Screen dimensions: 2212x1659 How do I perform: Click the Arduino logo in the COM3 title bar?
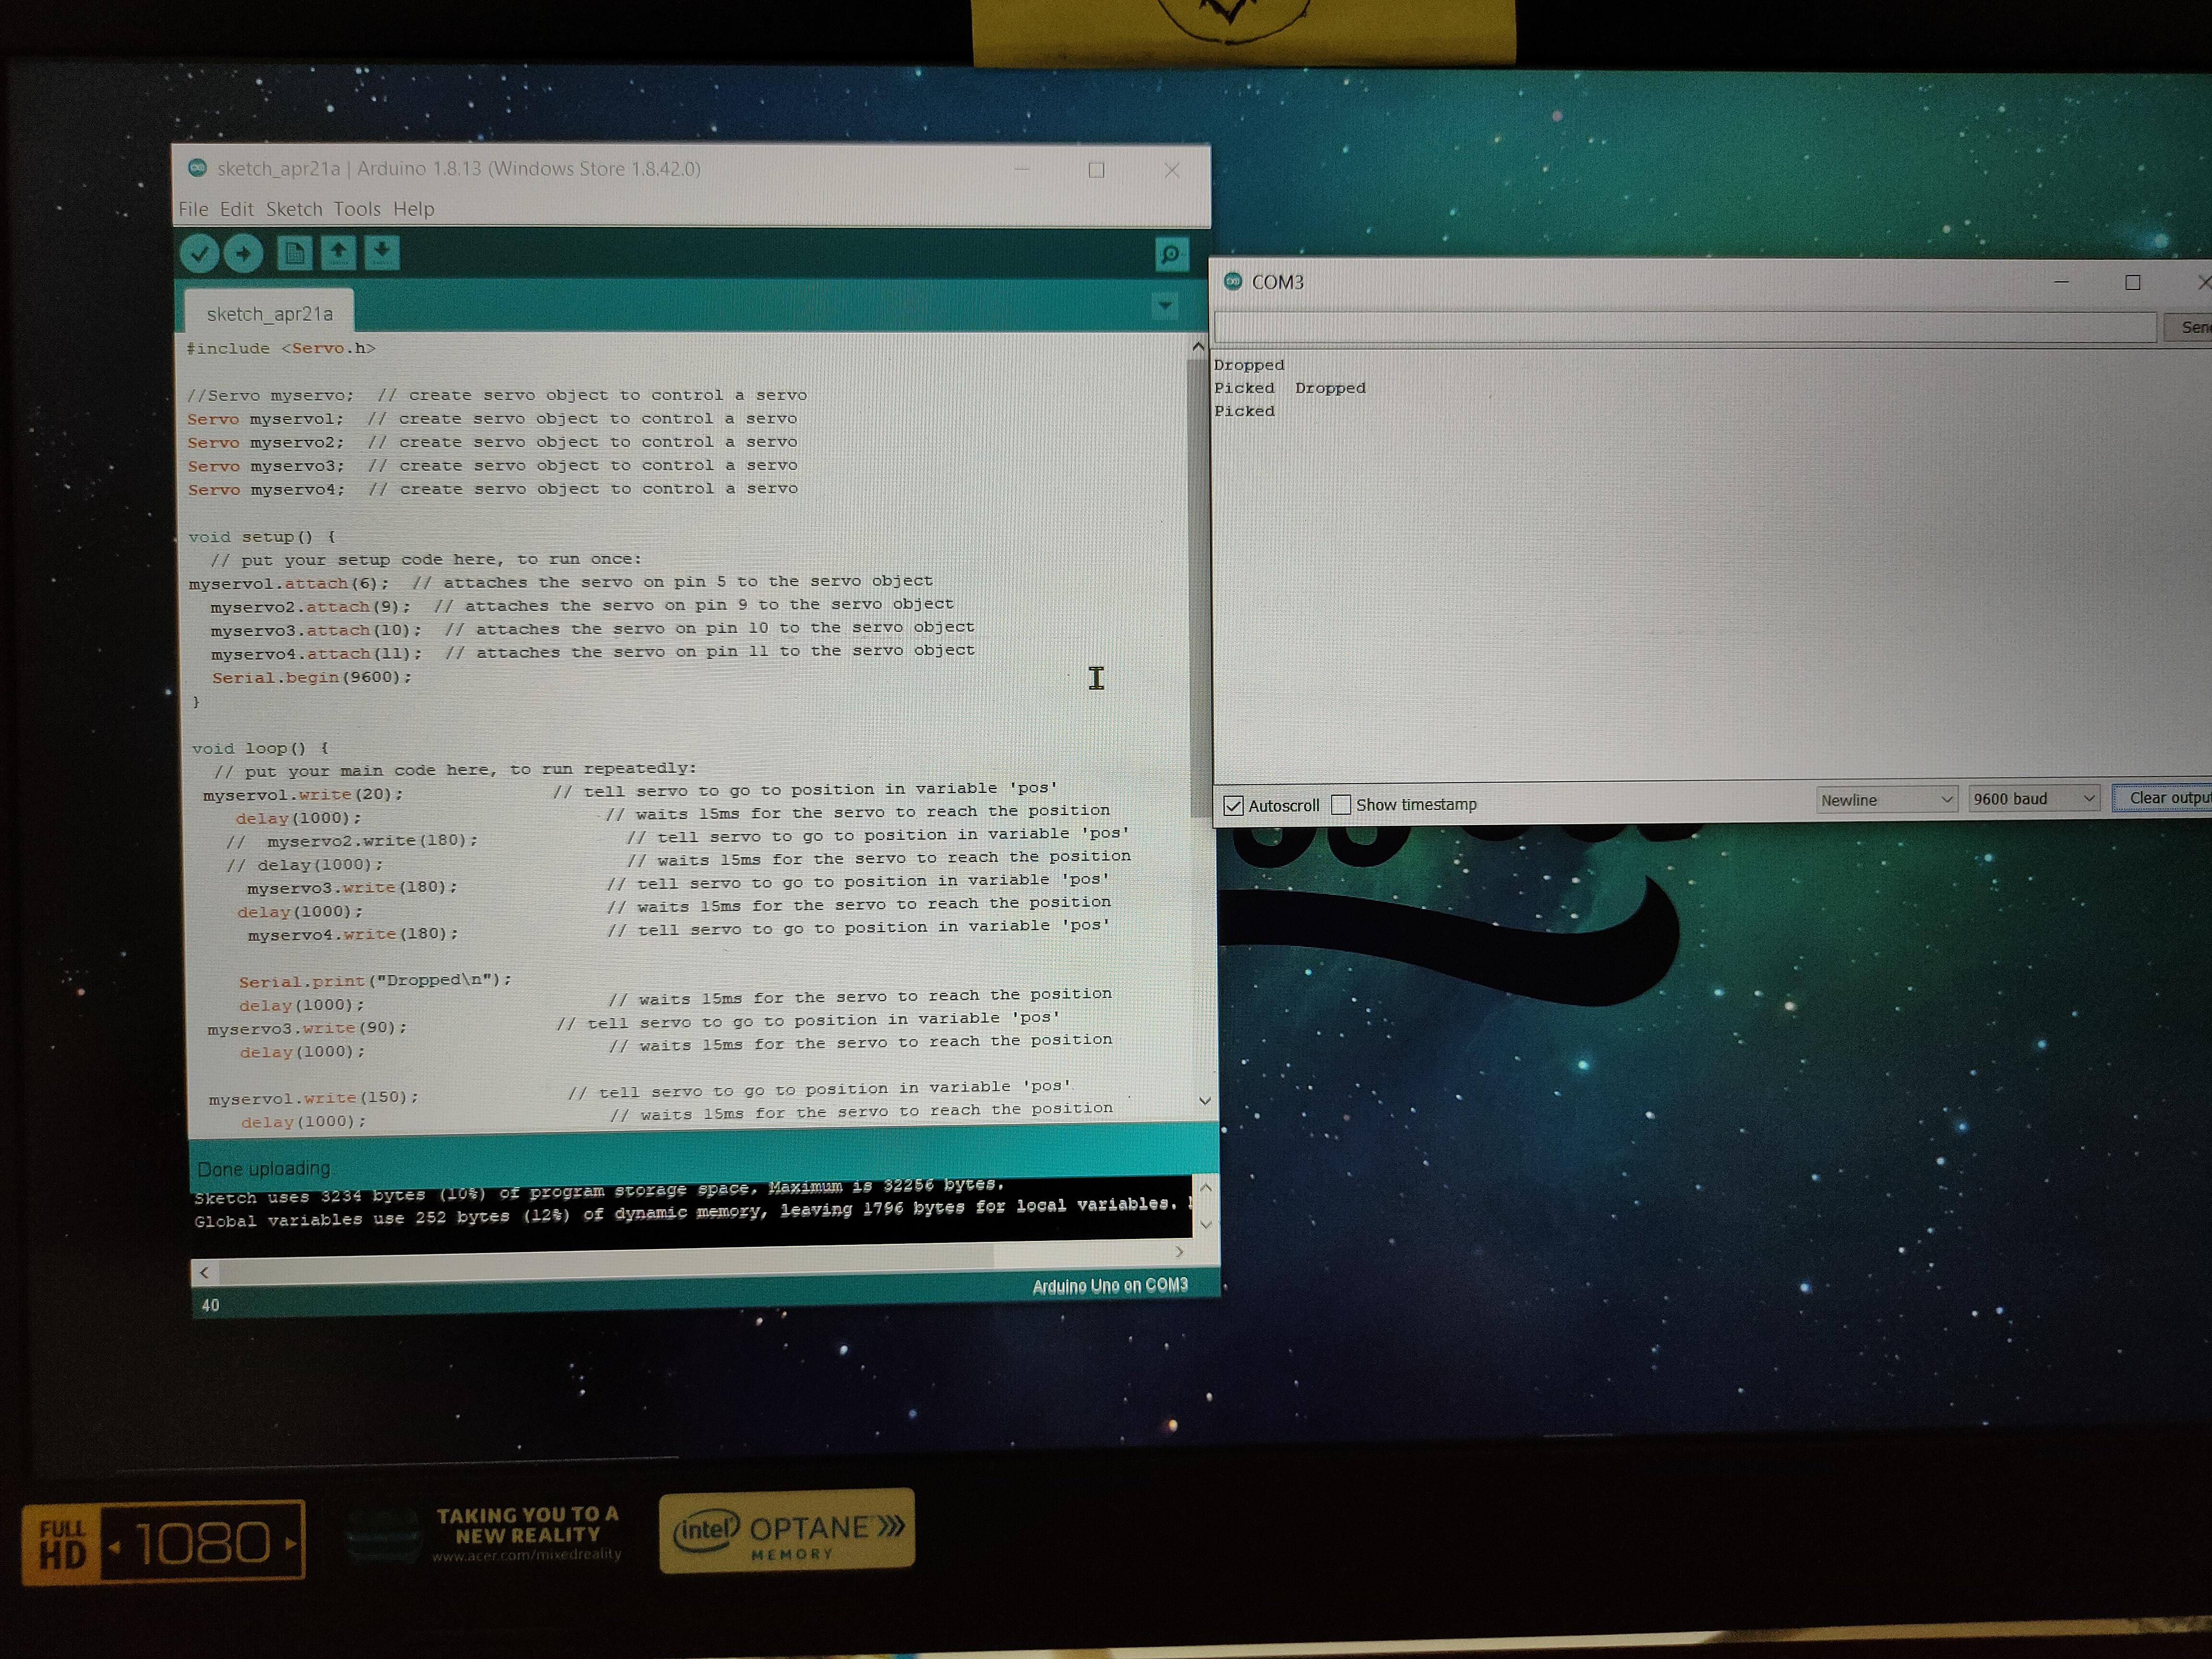[x=1233, y=282]
